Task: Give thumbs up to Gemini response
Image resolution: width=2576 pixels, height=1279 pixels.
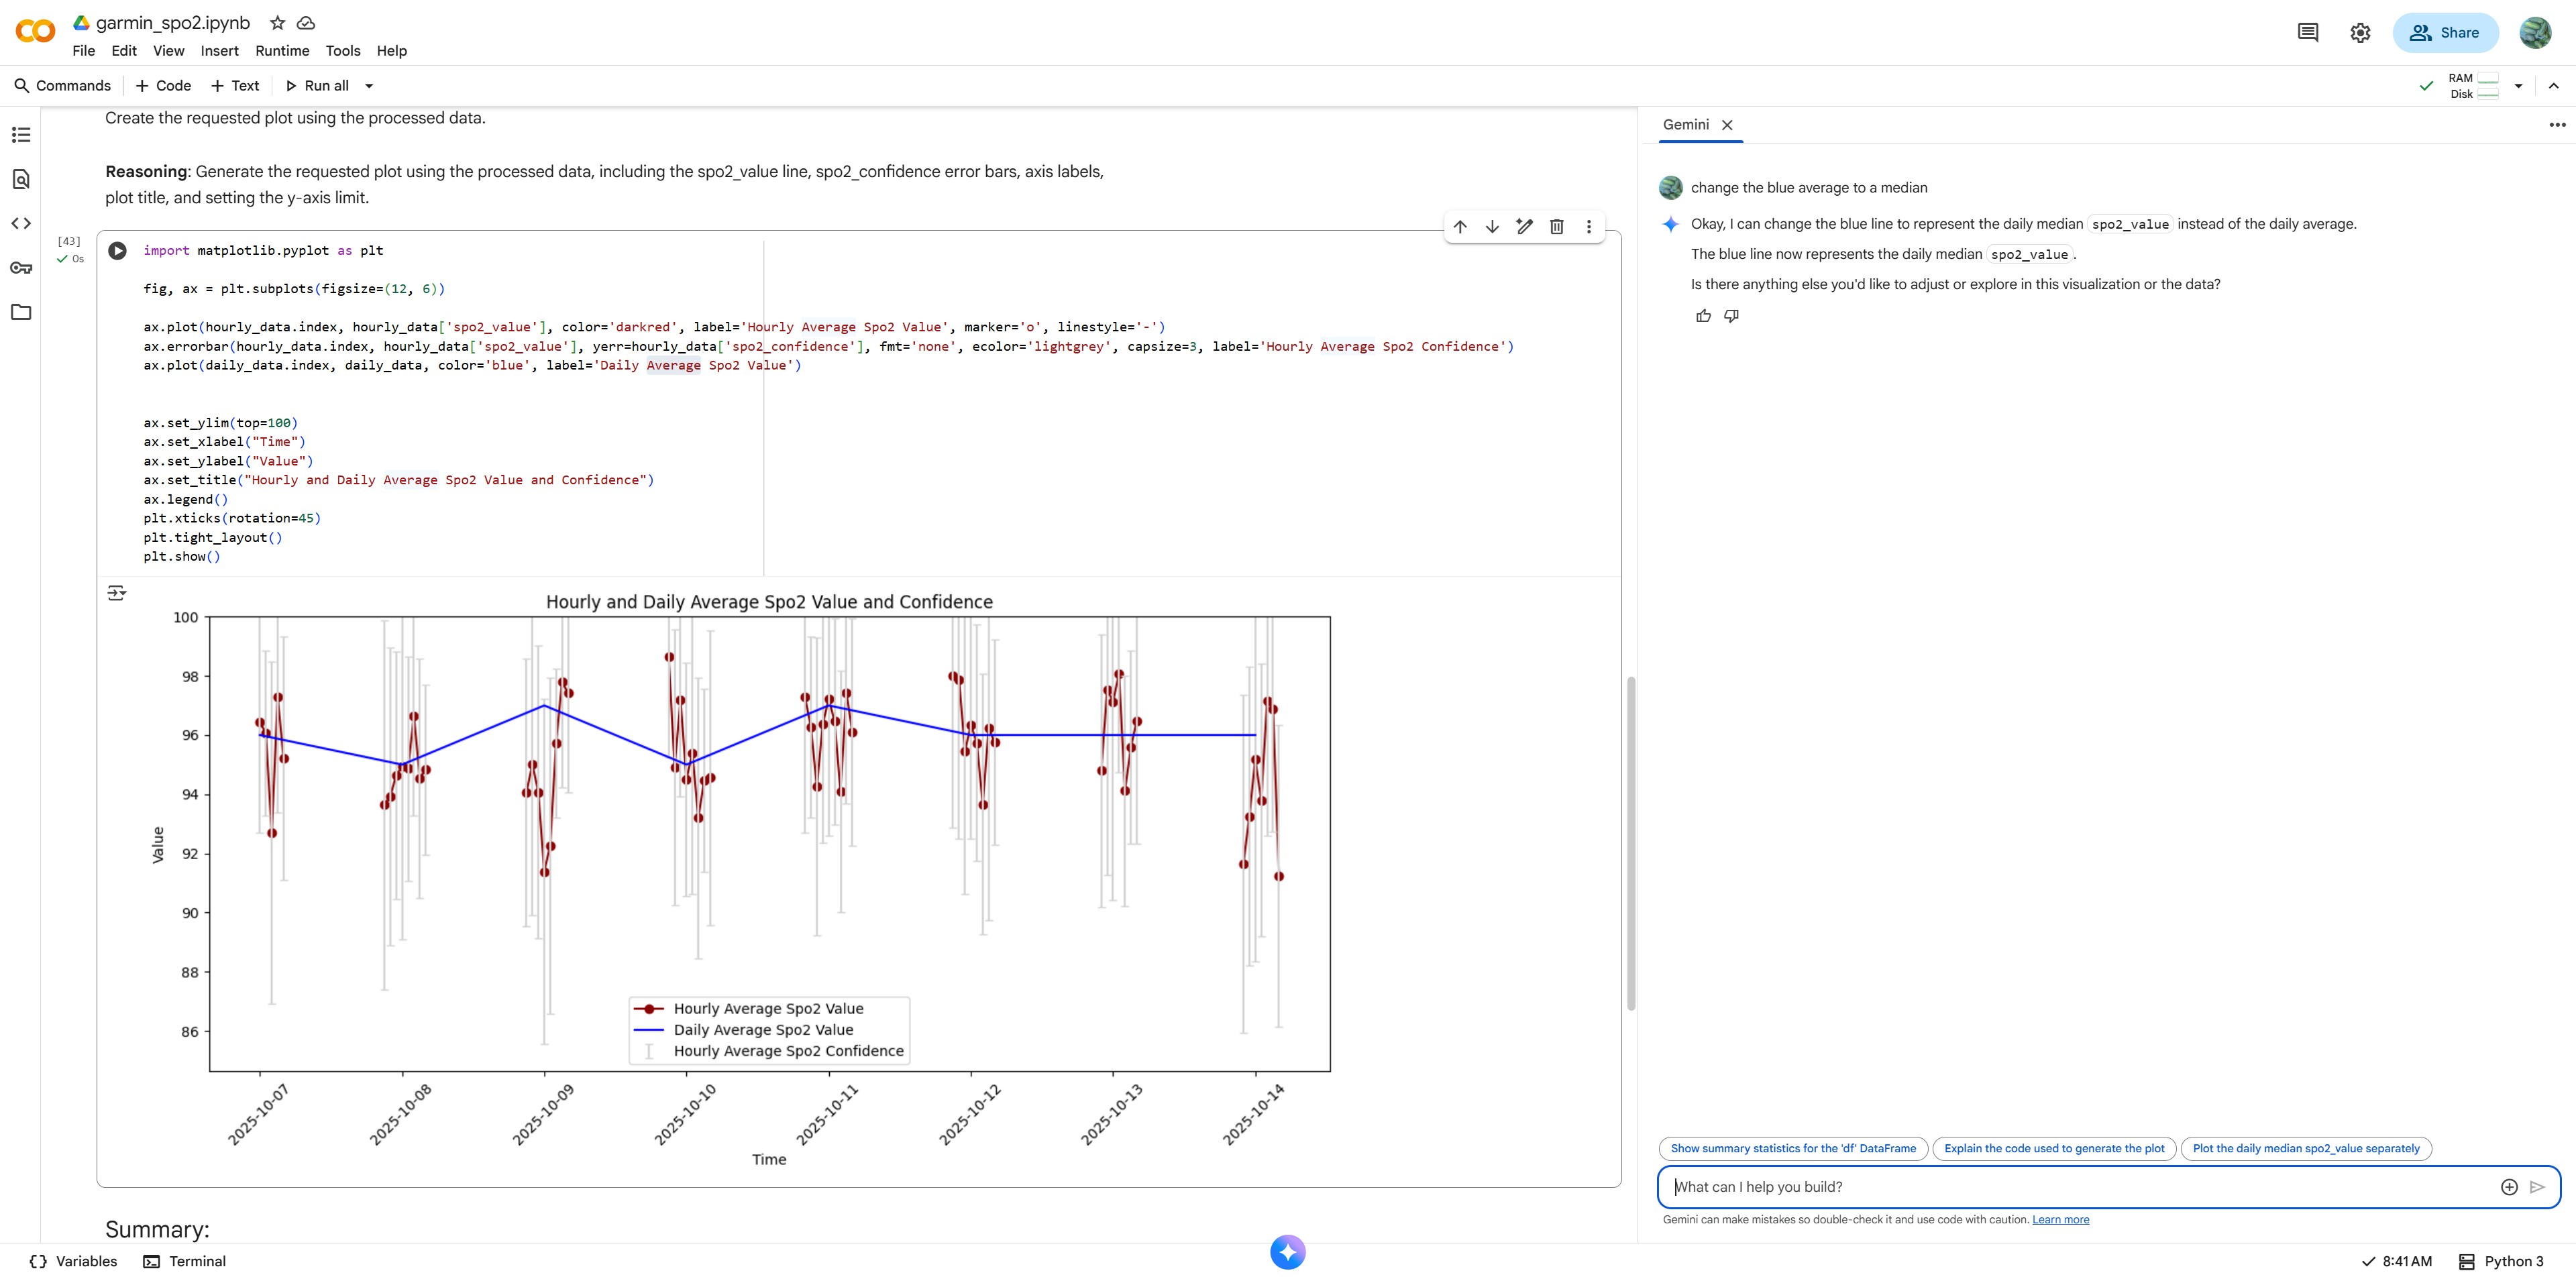Action: click(1703, 316)
